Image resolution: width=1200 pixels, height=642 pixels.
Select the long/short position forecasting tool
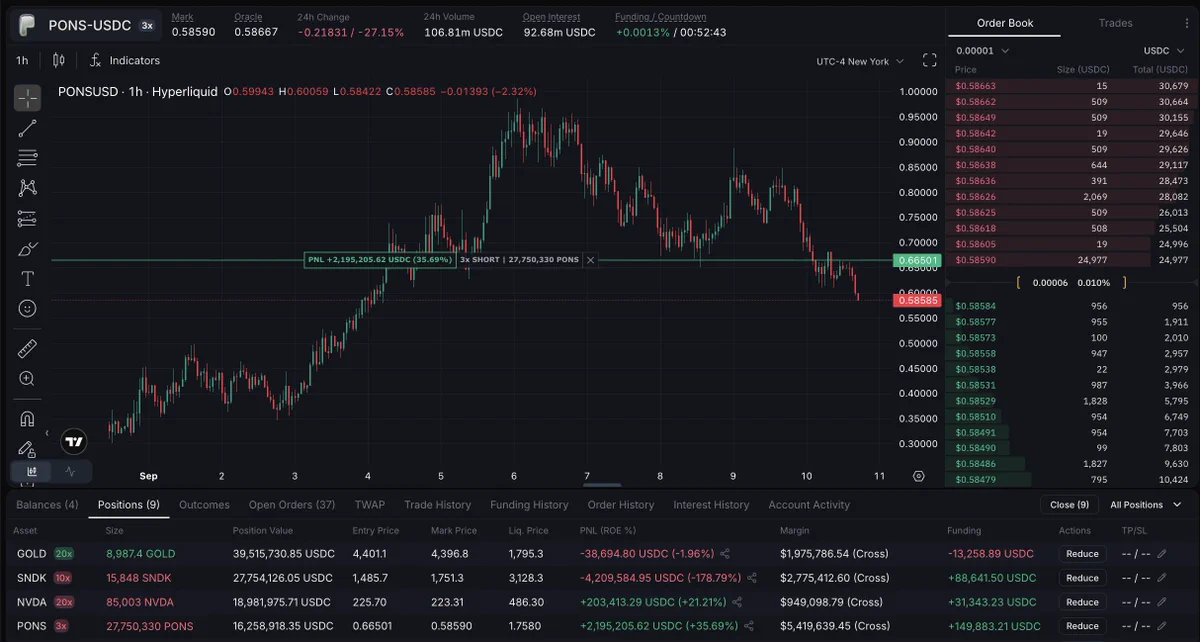point(27,218)
